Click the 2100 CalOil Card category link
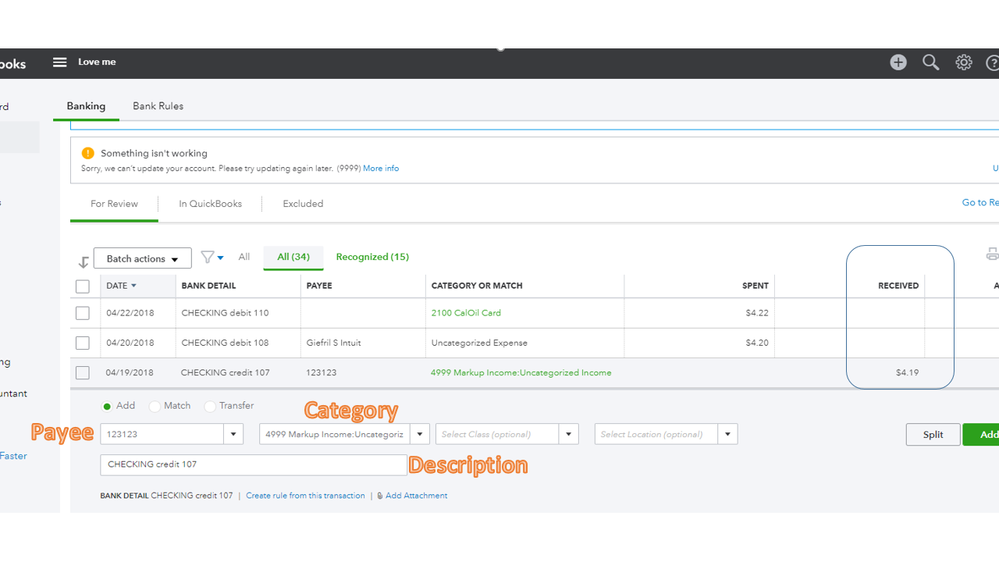Screen dimensions: 999x562 click(466, 313)
